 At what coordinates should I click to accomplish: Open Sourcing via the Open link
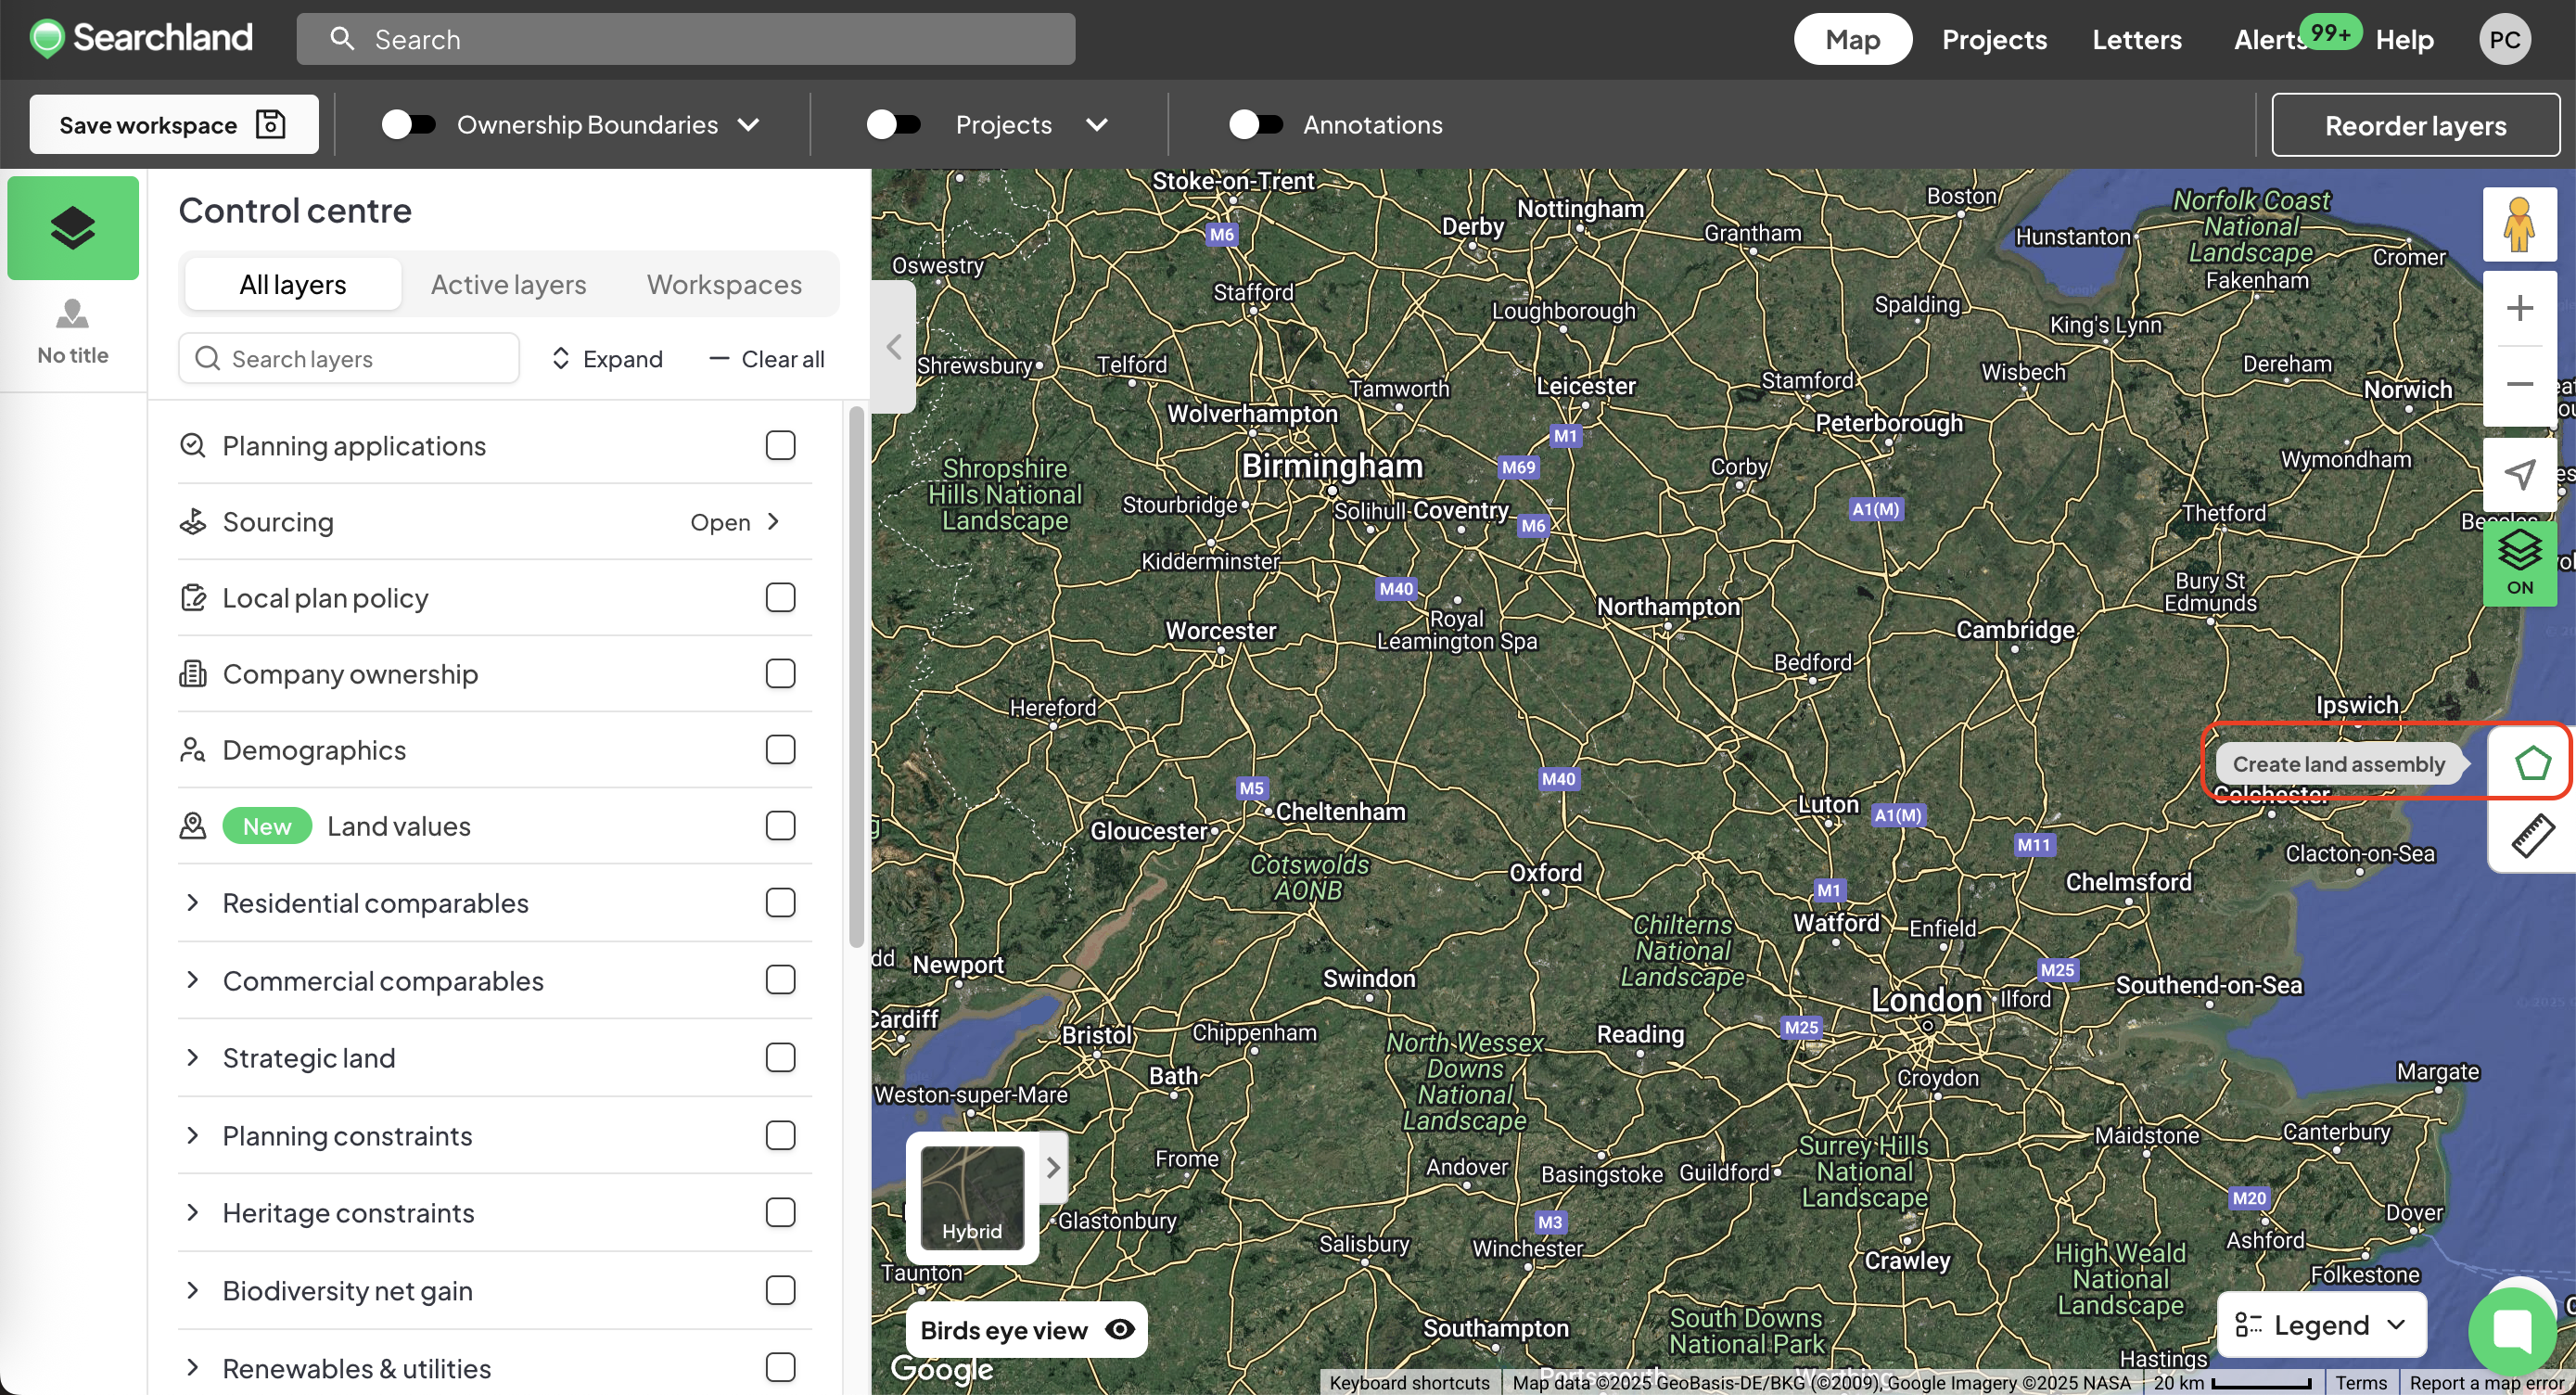[735, 521]
